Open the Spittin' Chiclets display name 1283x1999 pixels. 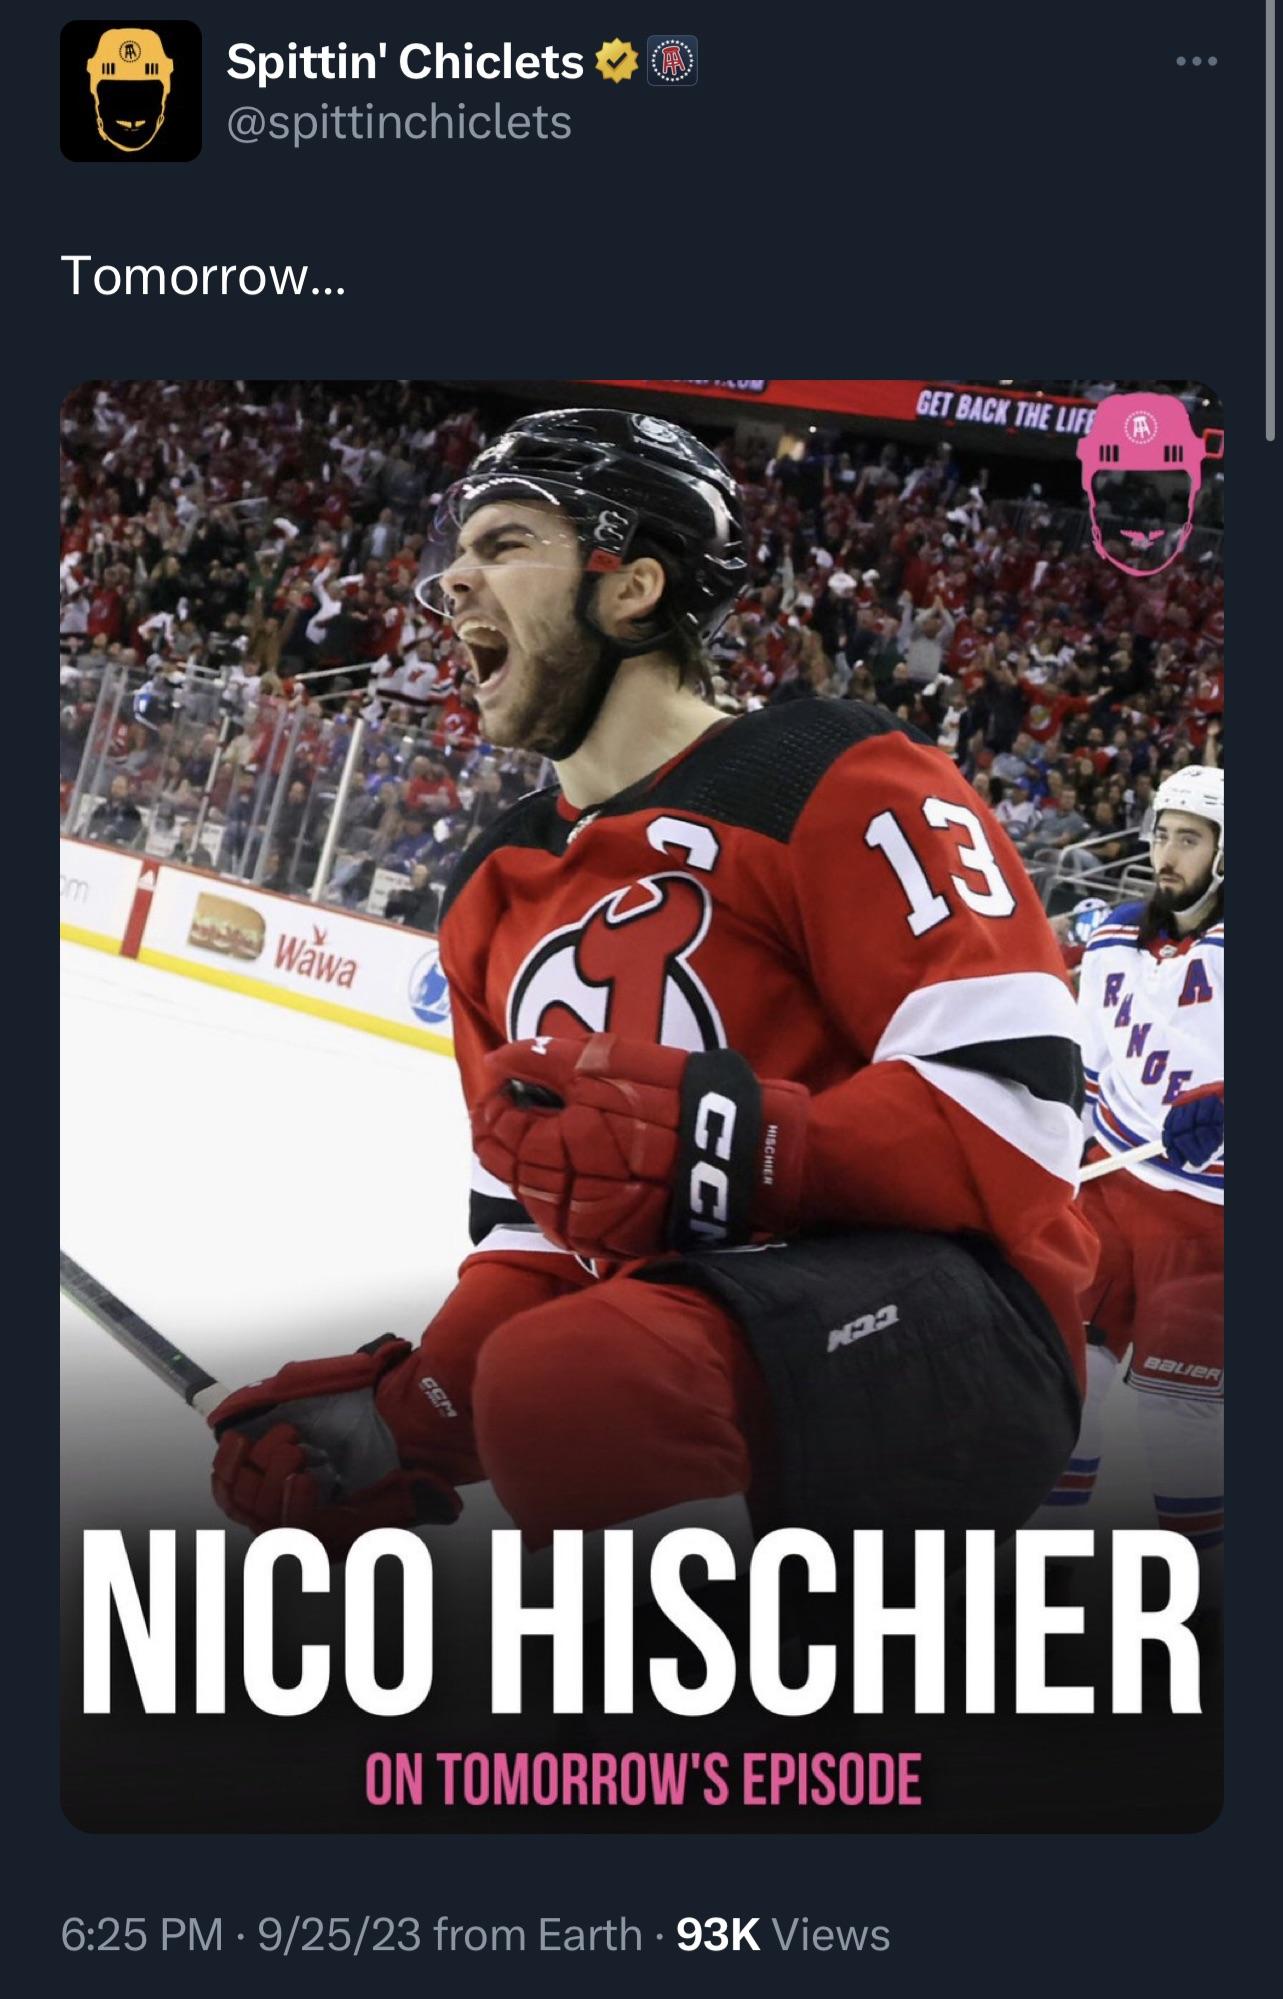(405, 62)
